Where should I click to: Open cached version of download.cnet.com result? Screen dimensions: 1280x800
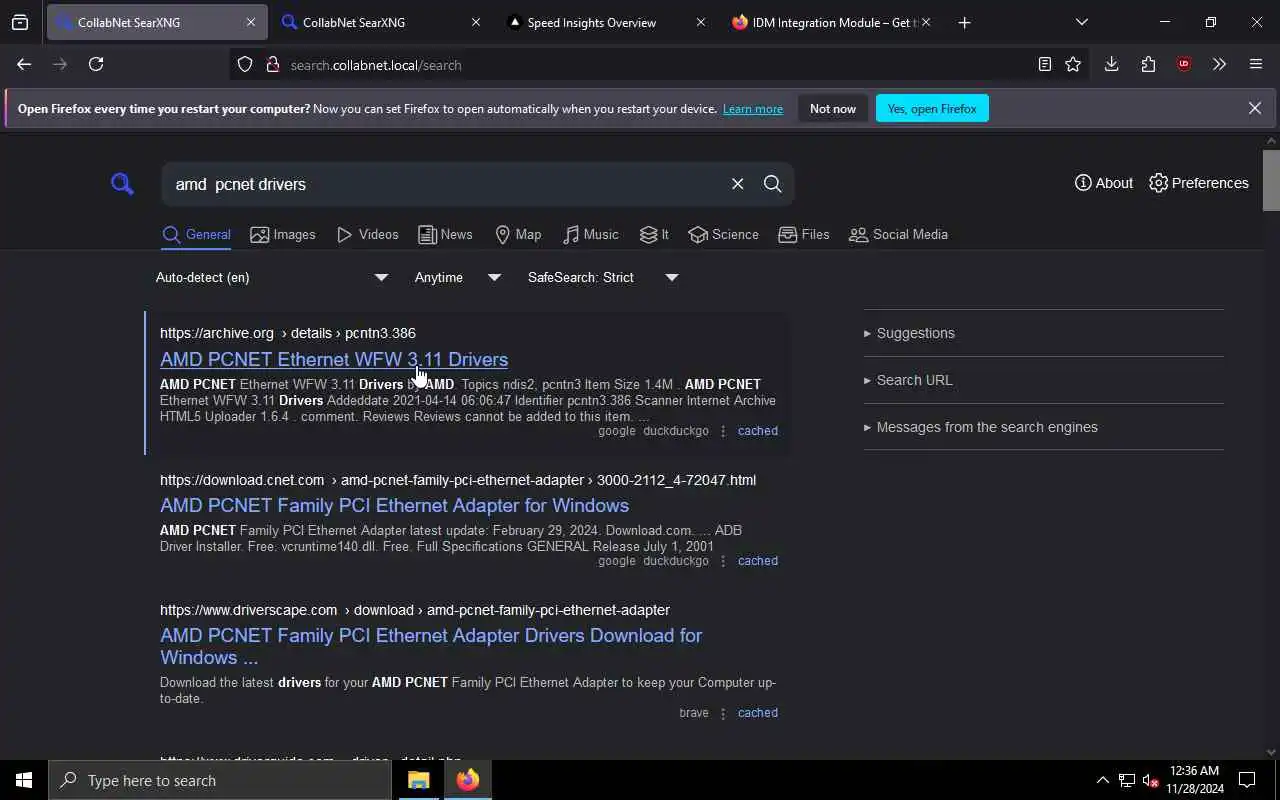click(x=757, y=561)
